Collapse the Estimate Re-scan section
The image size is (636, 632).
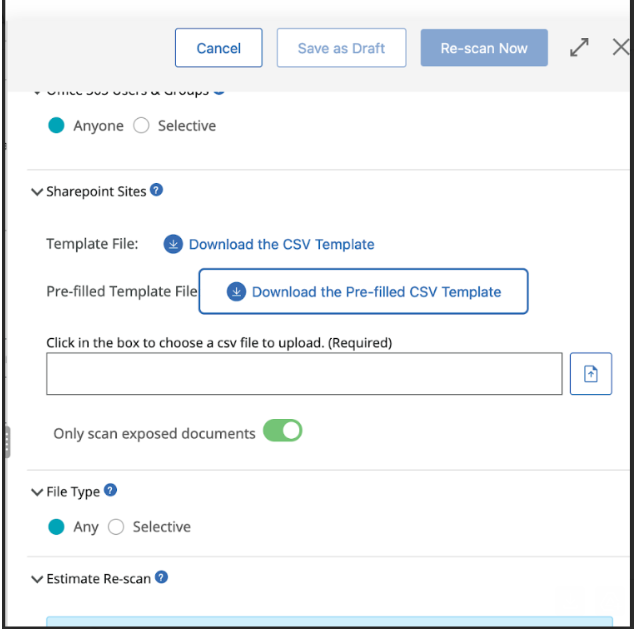pyautogui.click(x=38, y=579)
